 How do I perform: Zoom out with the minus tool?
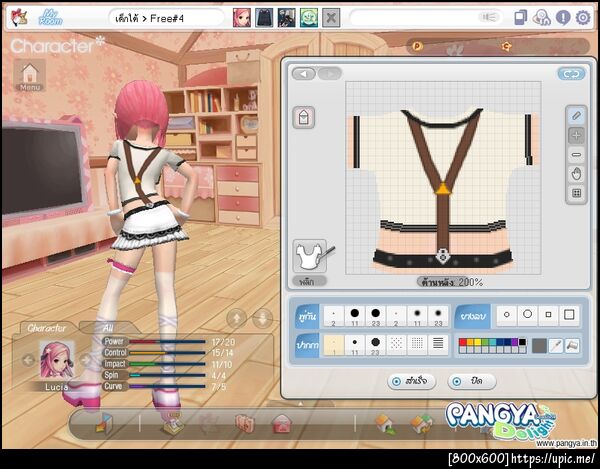576,155
